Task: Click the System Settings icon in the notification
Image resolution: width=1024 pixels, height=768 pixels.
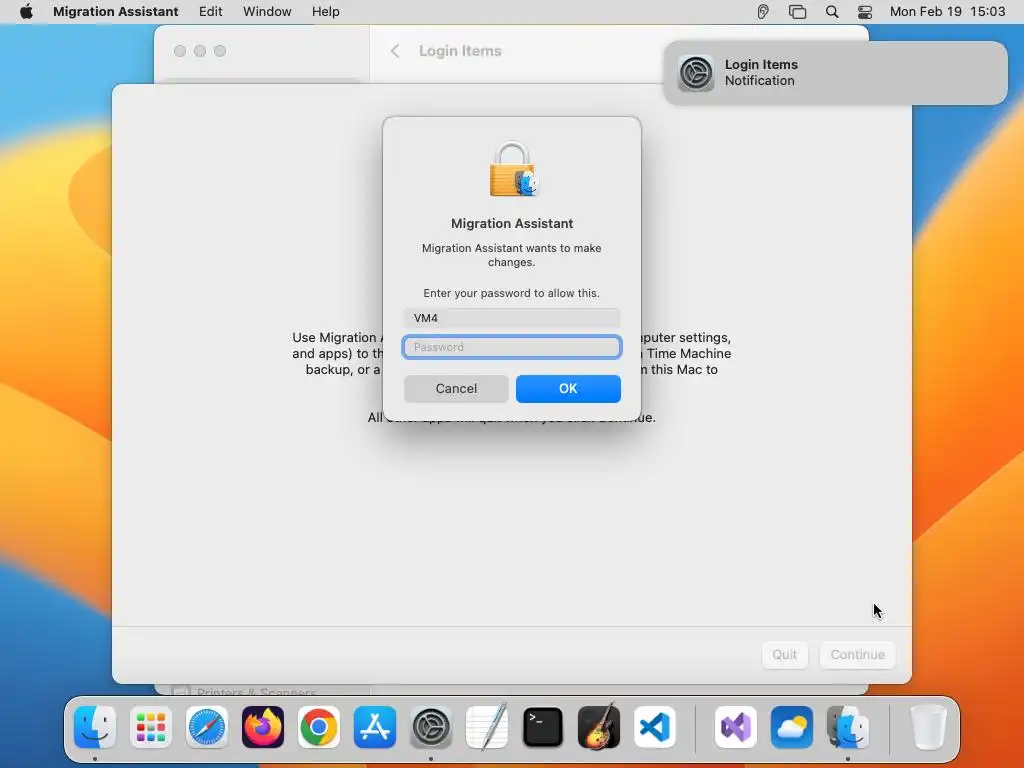Action: pos(696,72)
